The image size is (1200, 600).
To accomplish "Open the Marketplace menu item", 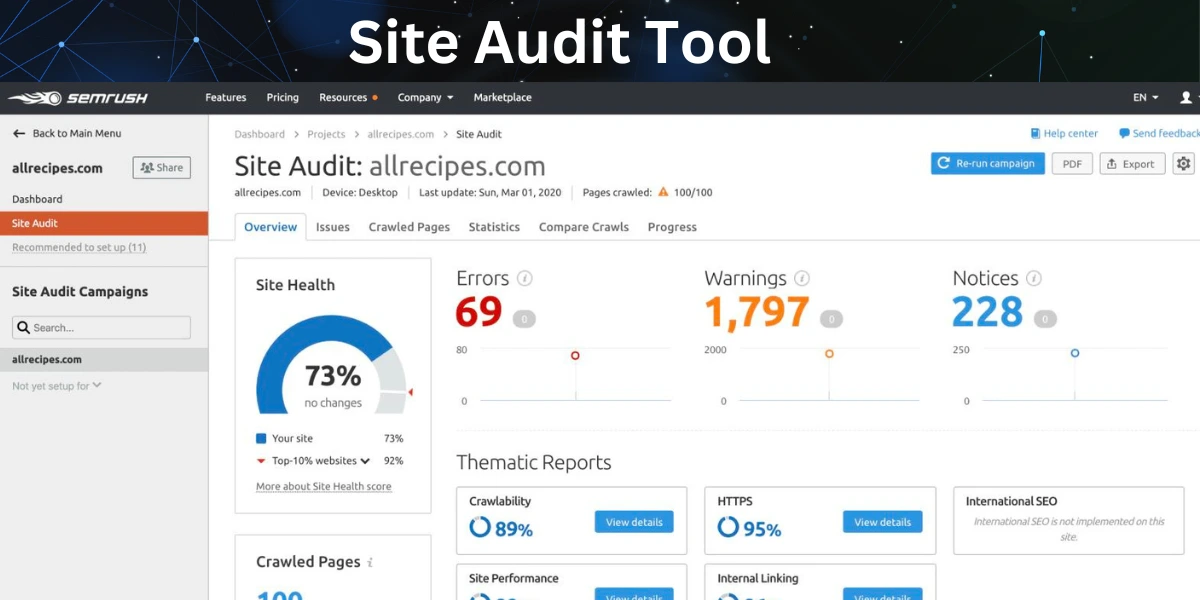I will (503, 97).
